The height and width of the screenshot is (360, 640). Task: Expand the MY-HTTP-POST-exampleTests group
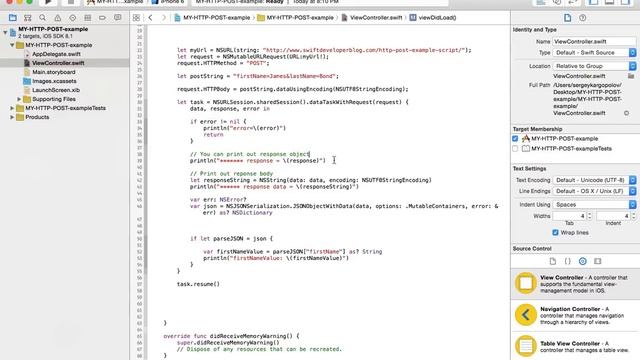(12, 108)
